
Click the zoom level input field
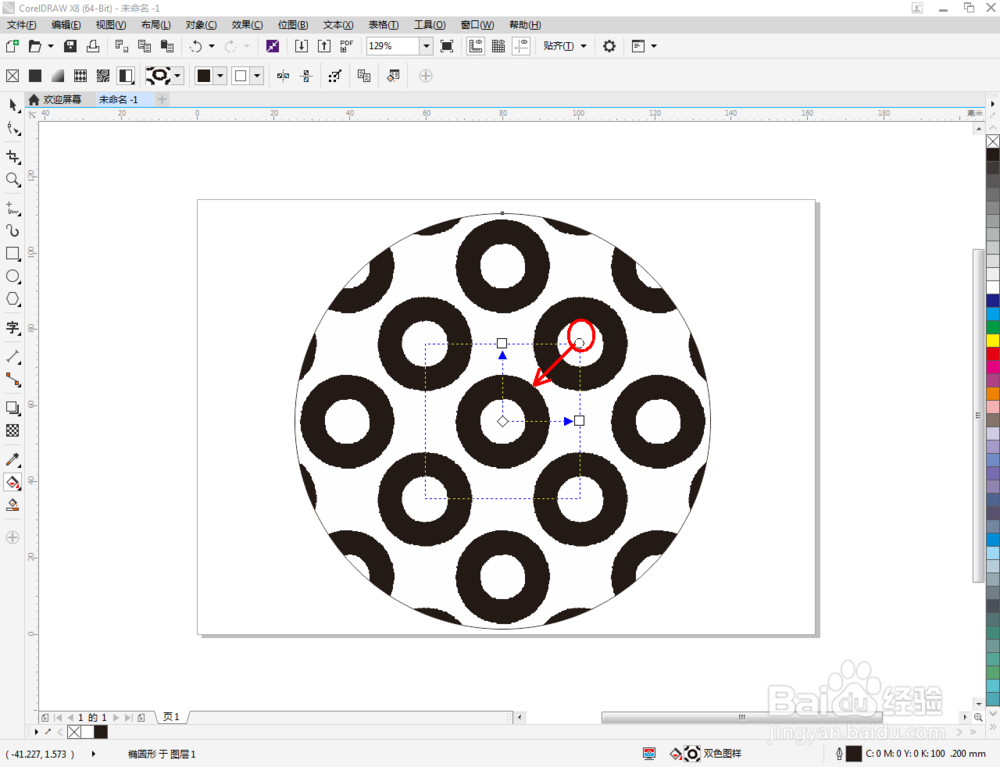392,46
